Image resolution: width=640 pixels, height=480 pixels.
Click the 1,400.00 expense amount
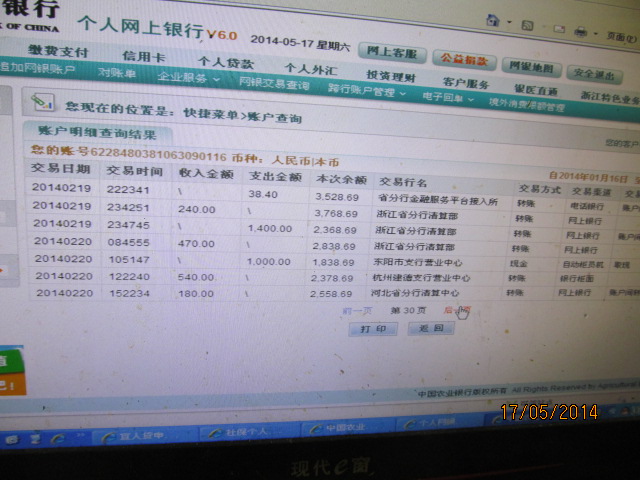tap(270, 229)
